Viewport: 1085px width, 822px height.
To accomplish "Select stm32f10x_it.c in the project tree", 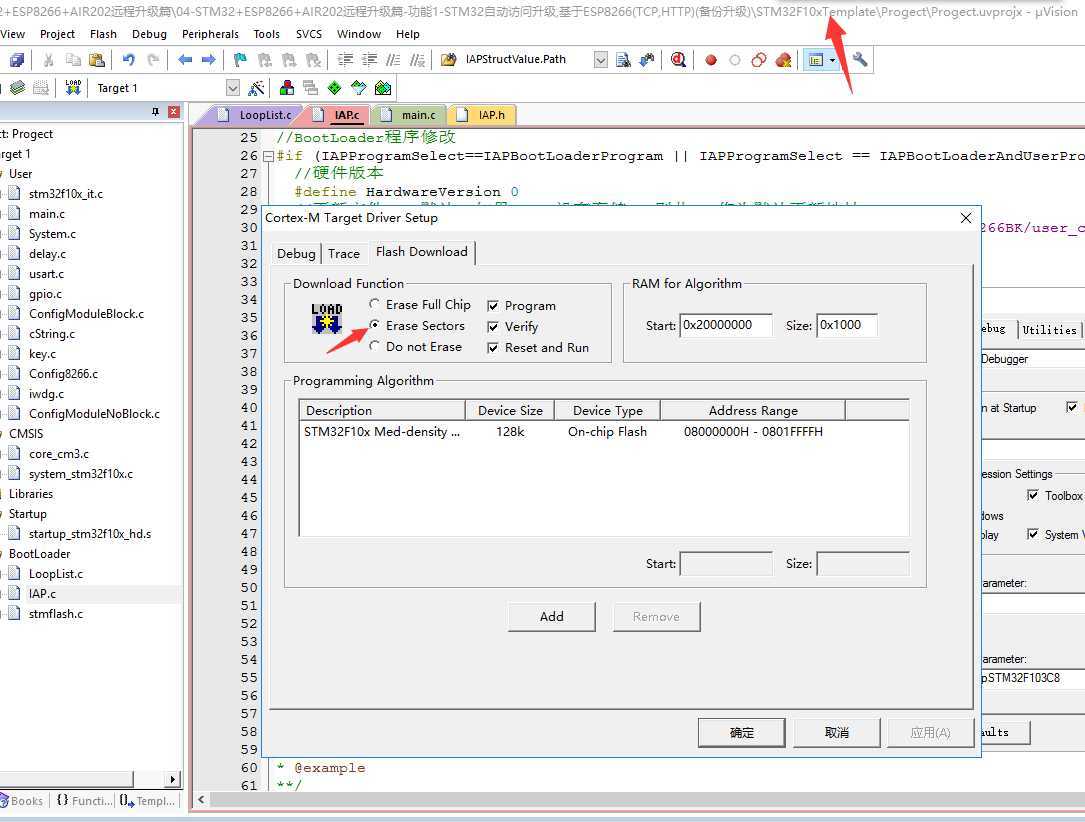I will [66, 194].
